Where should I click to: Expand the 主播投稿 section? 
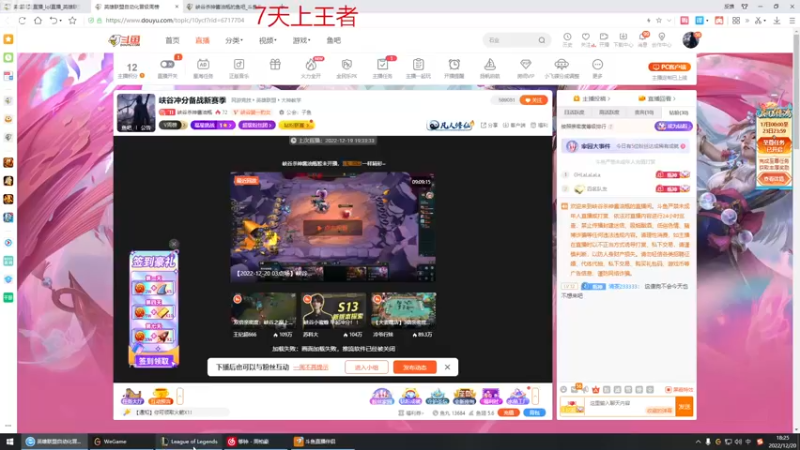coord(592,98)
